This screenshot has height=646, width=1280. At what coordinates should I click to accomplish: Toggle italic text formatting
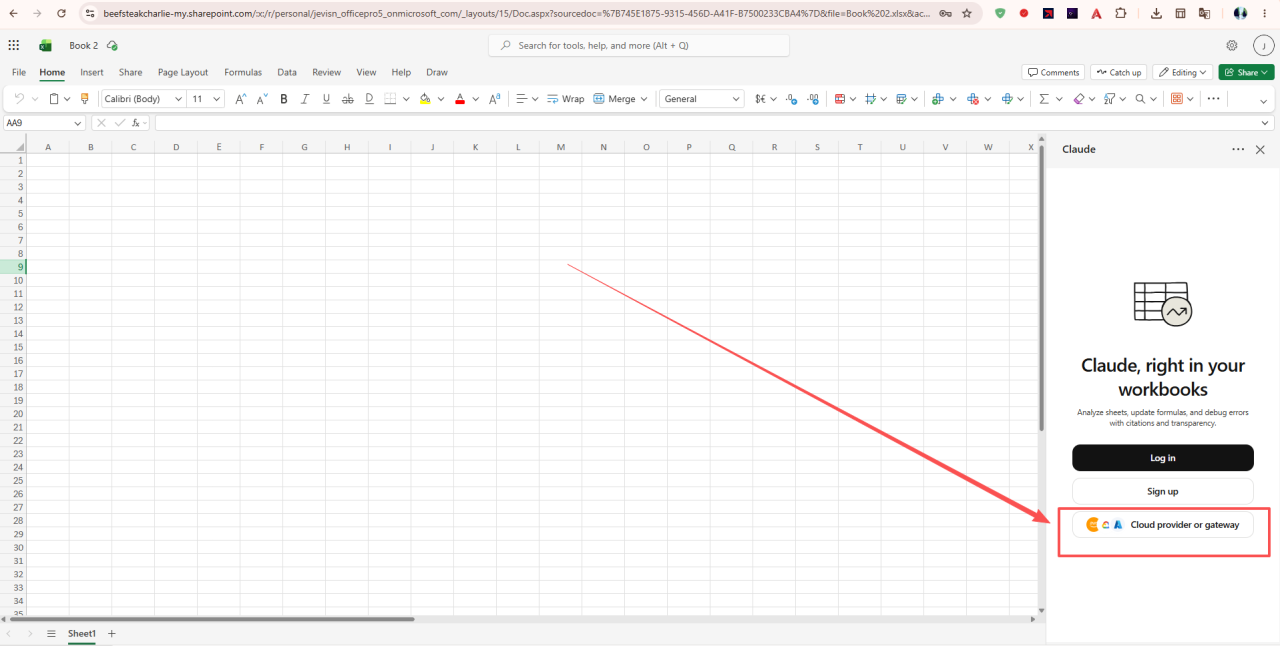click(305, 99)
